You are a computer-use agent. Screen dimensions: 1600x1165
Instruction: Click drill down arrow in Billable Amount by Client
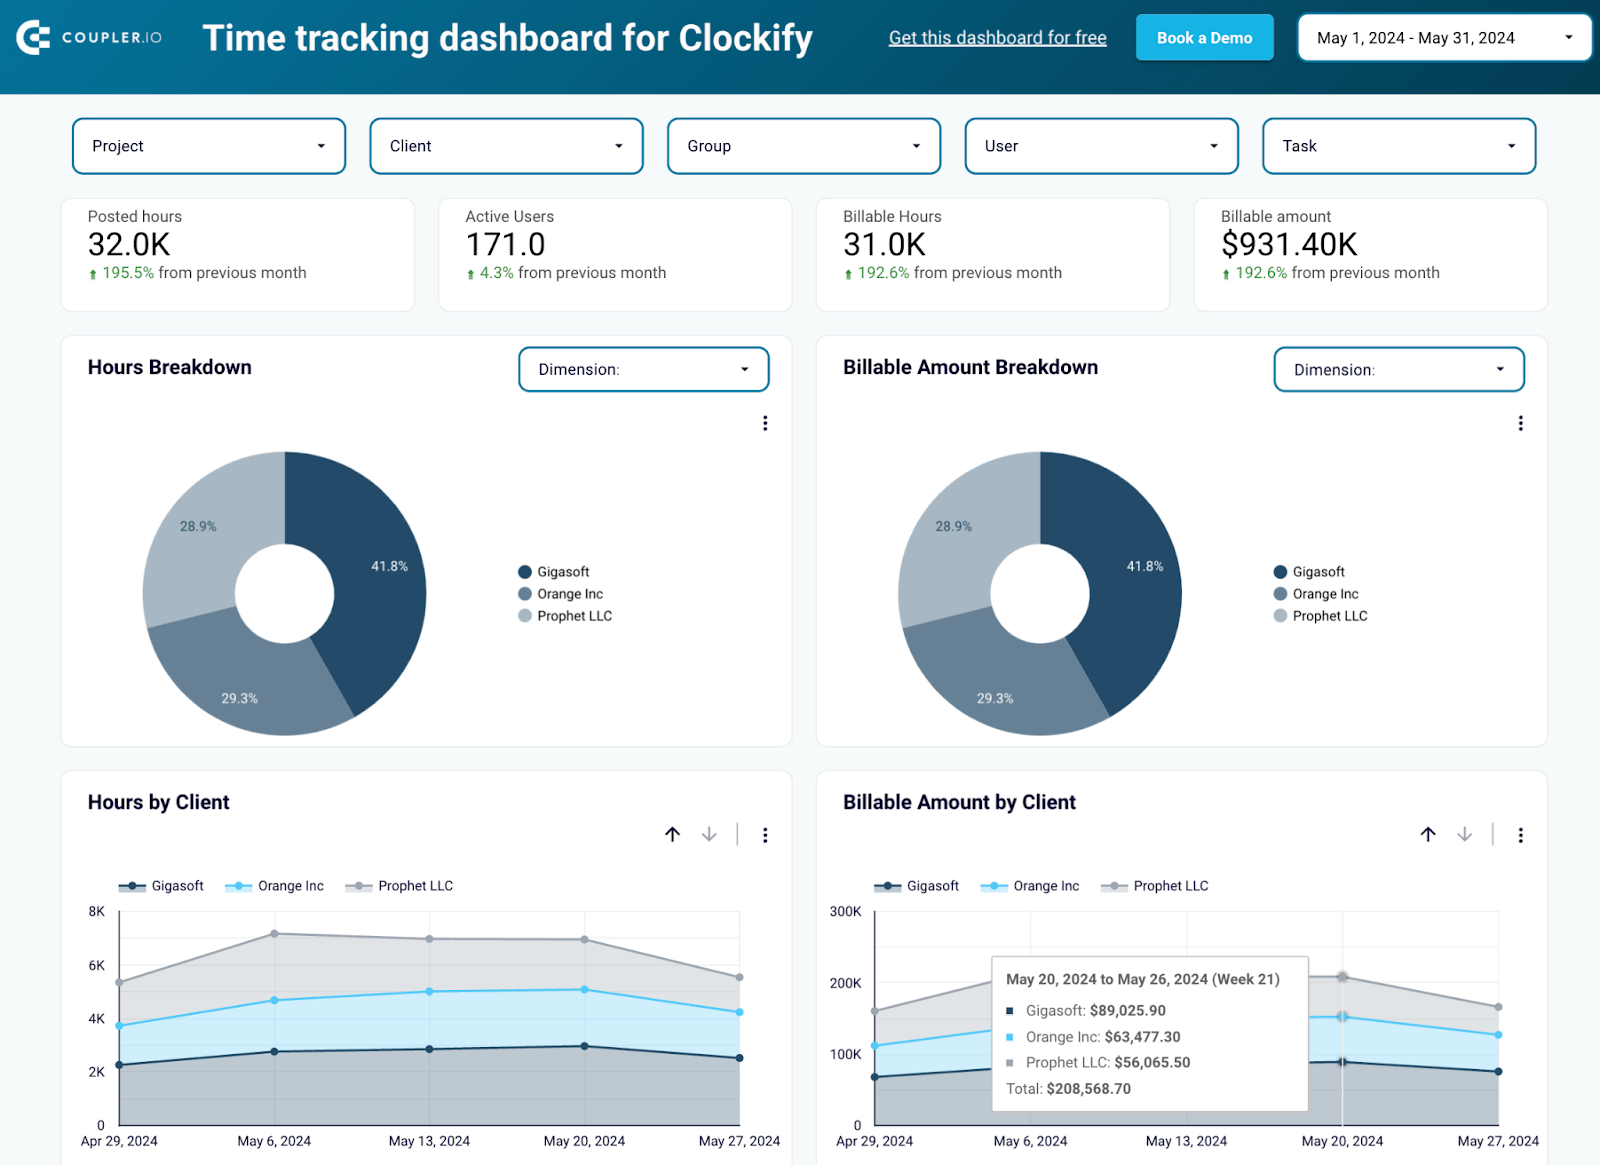[x=1464, y=834]
